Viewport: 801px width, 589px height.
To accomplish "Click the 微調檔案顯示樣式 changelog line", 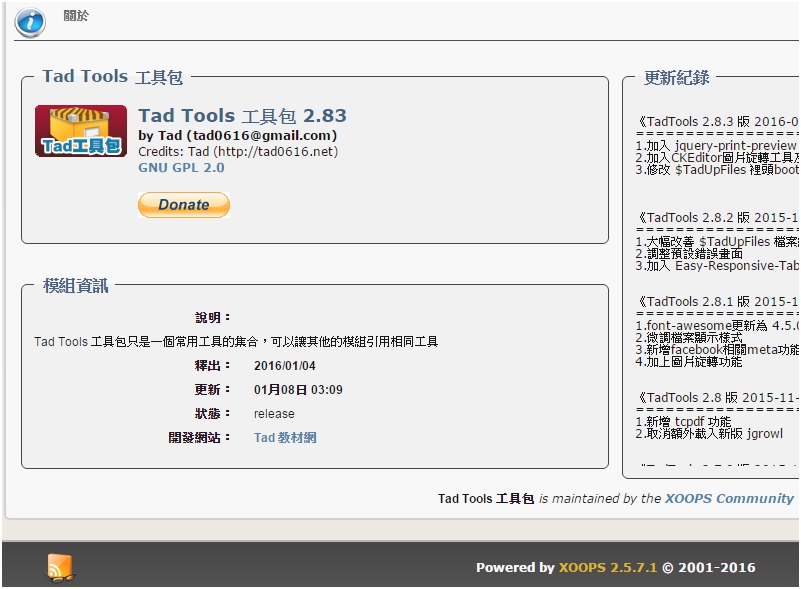I will pos(689,338).
